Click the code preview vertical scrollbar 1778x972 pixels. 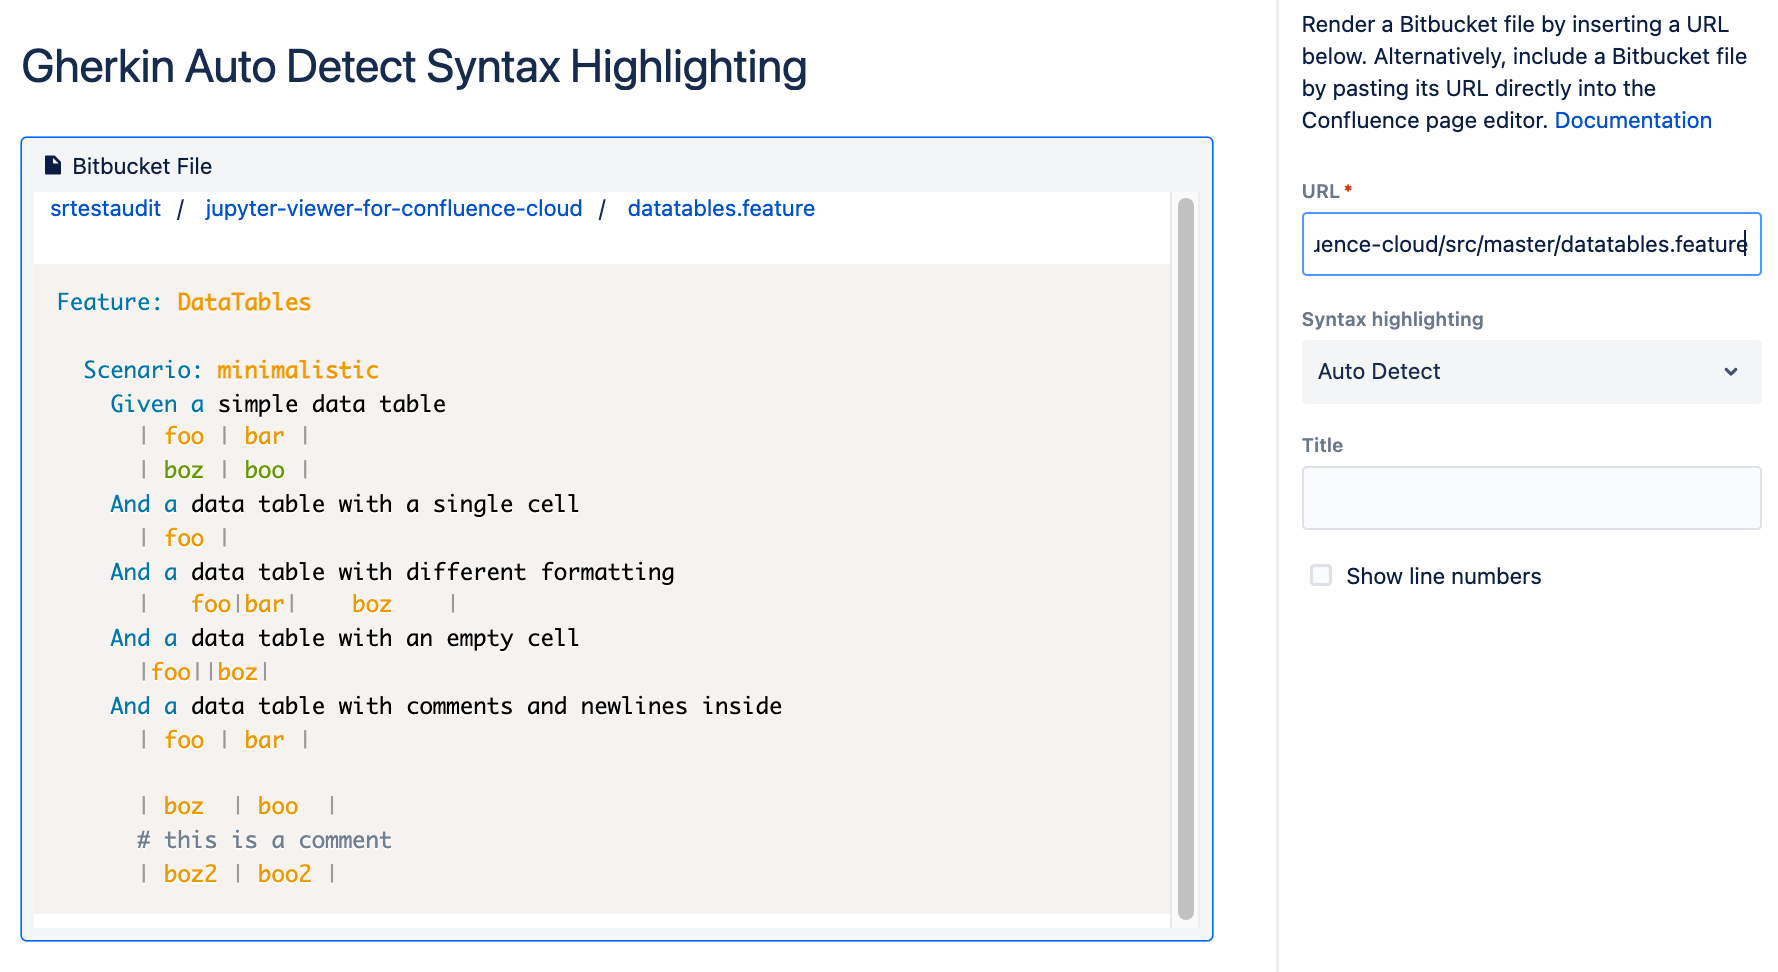click(x=1185, y=558)
